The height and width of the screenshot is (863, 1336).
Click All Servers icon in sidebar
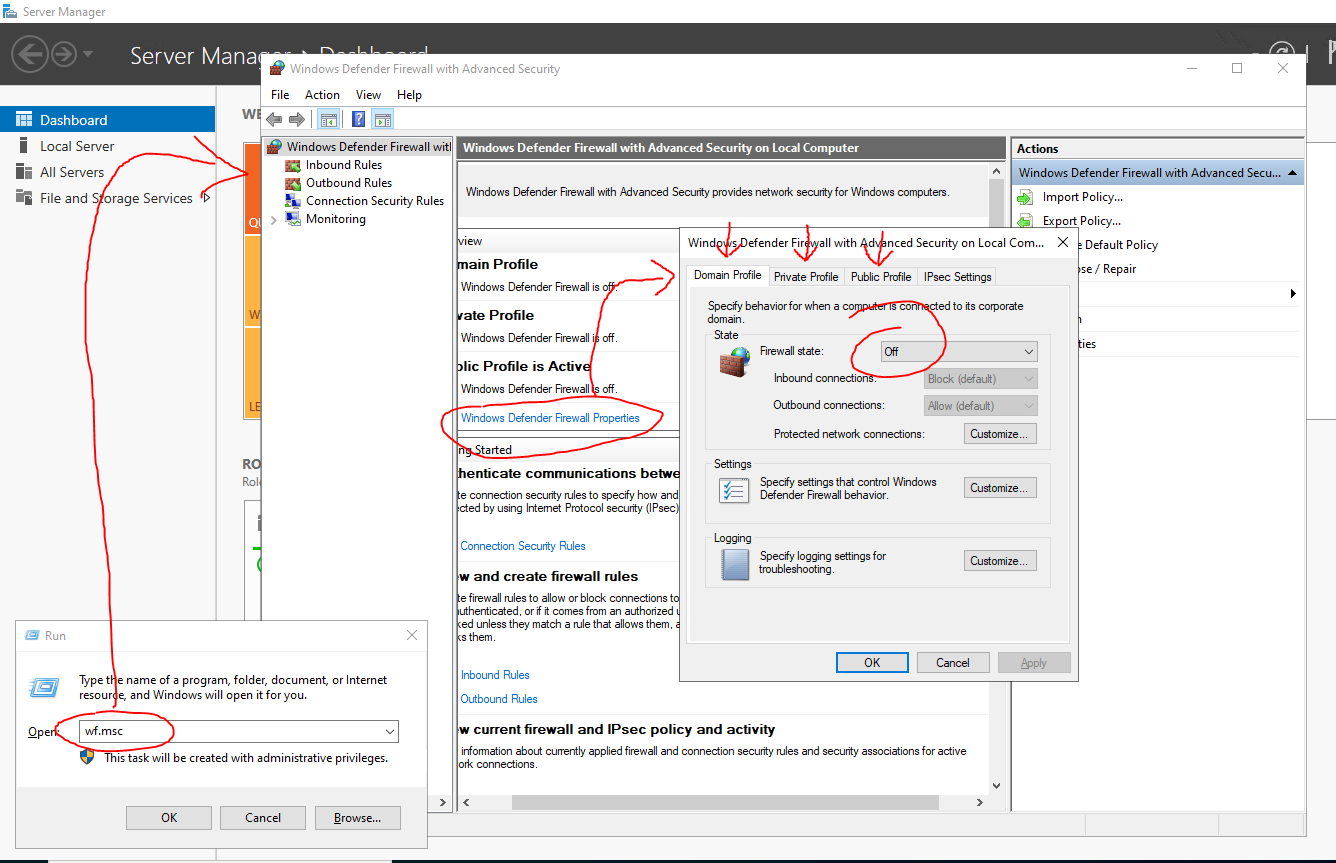[24, 172]
